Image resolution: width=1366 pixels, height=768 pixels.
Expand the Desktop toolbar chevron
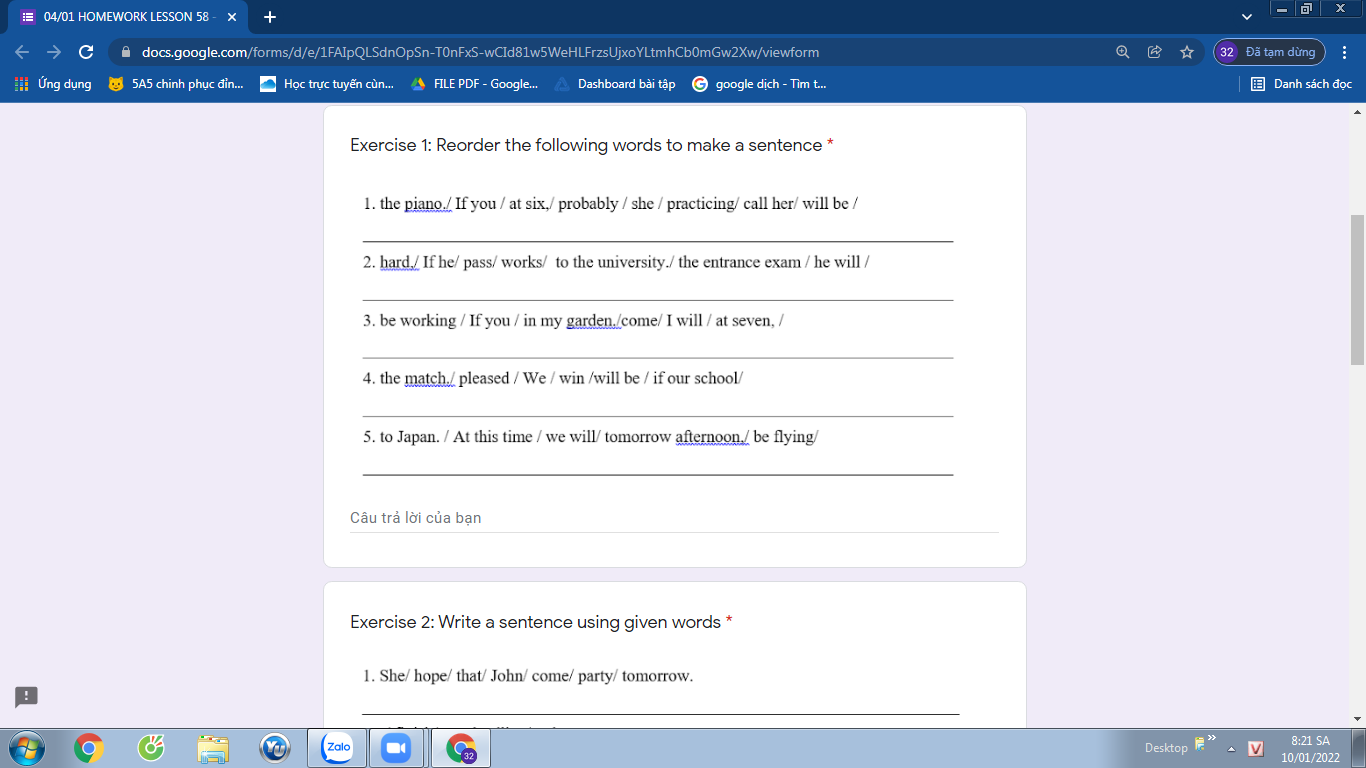(x=1212, y=739)
